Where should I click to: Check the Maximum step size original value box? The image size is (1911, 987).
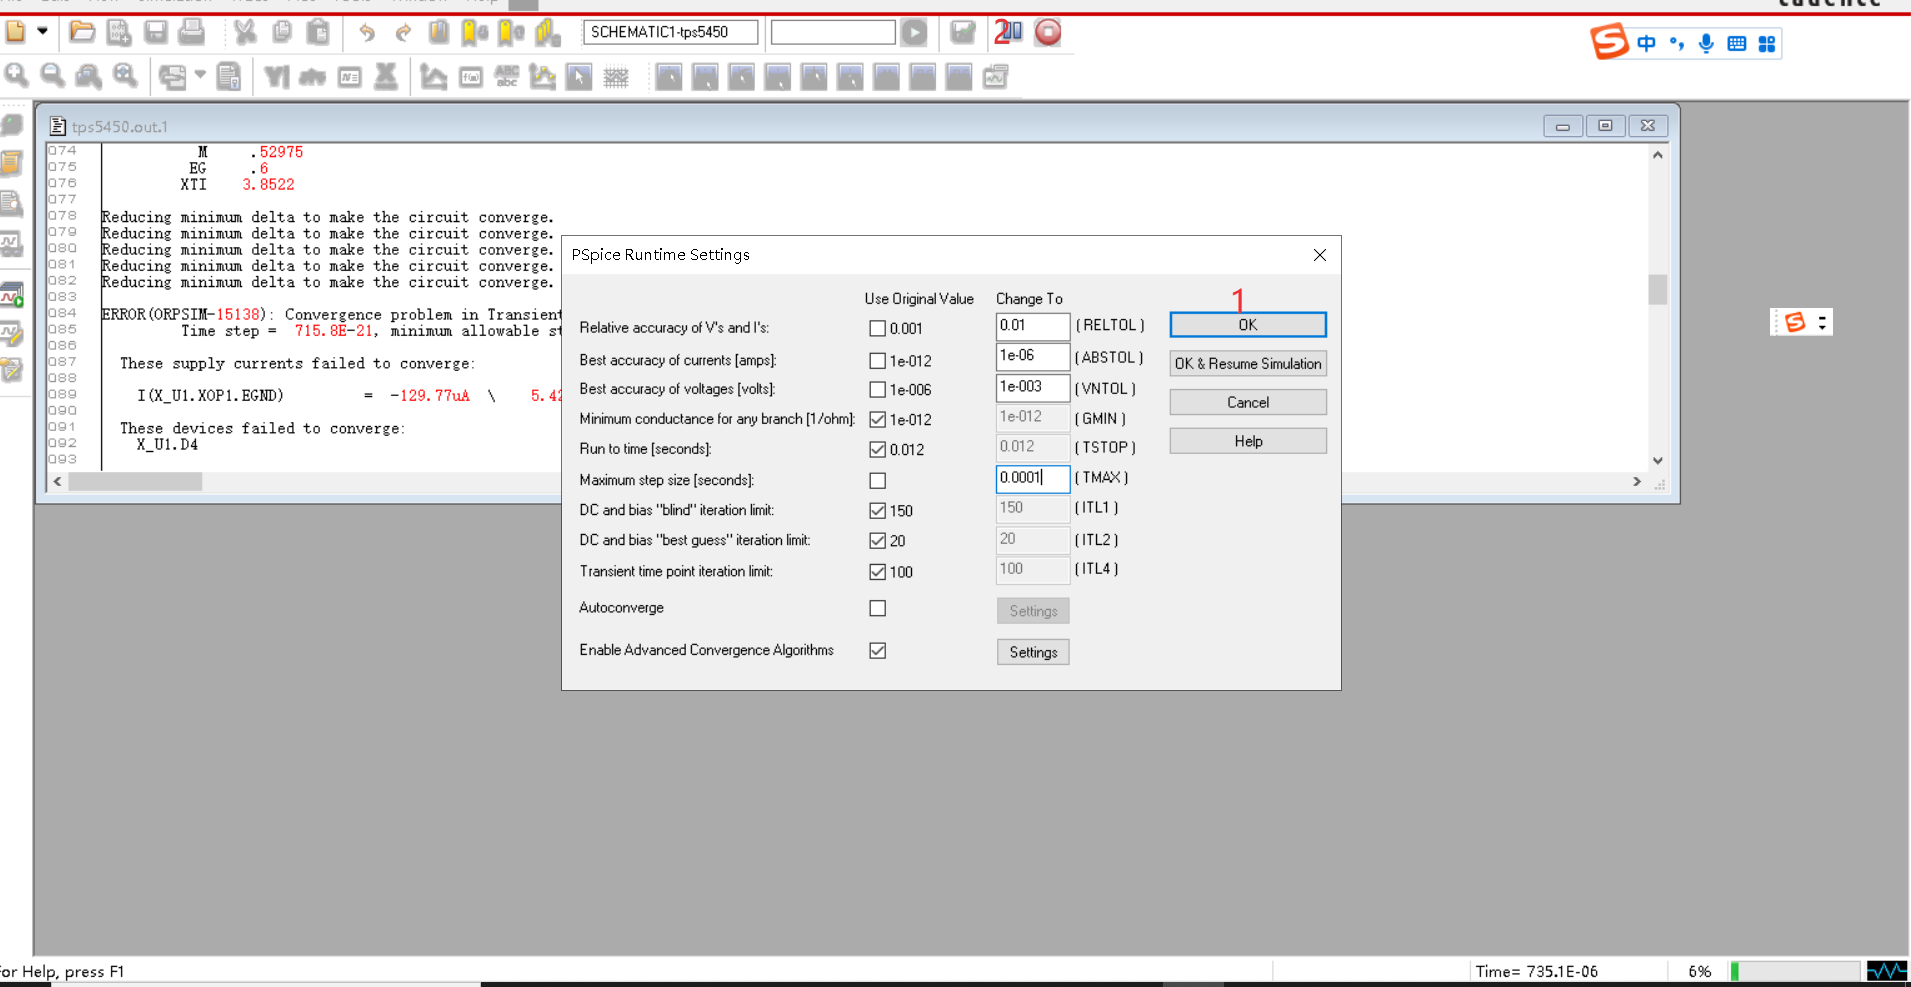877,481
